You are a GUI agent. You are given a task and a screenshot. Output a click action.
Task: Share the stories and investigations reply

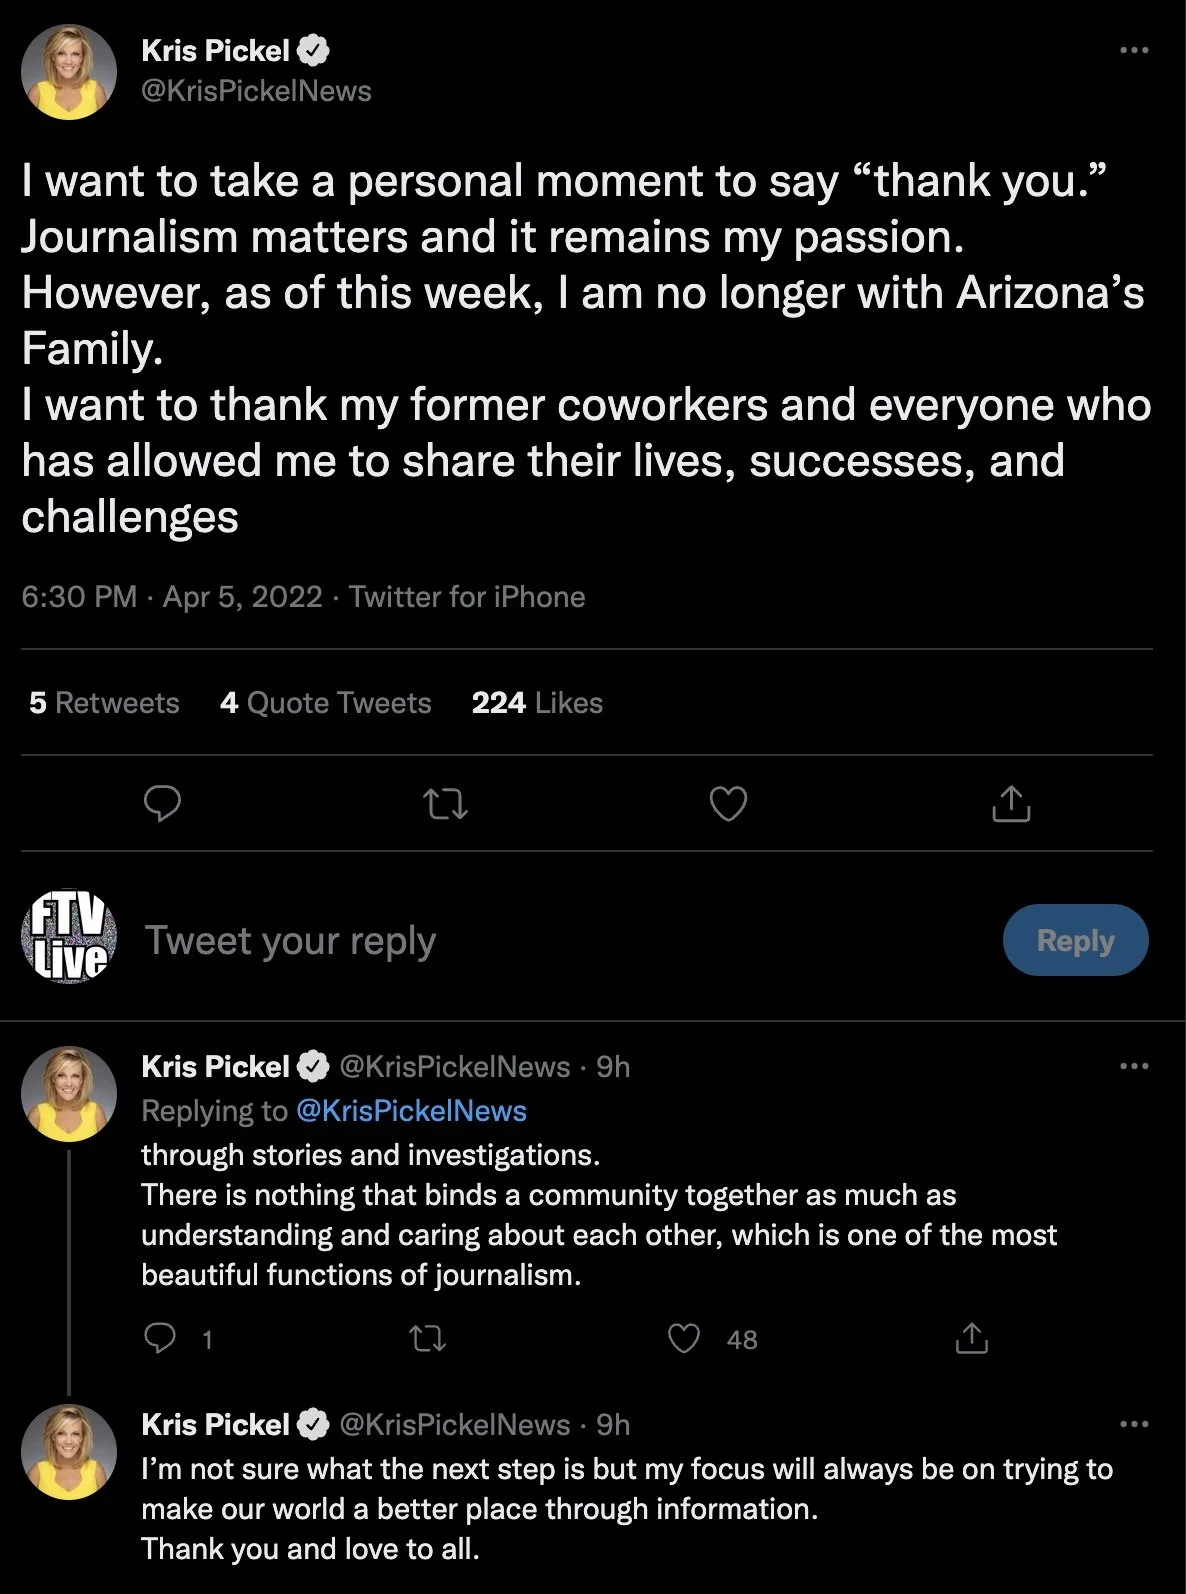971,1338
